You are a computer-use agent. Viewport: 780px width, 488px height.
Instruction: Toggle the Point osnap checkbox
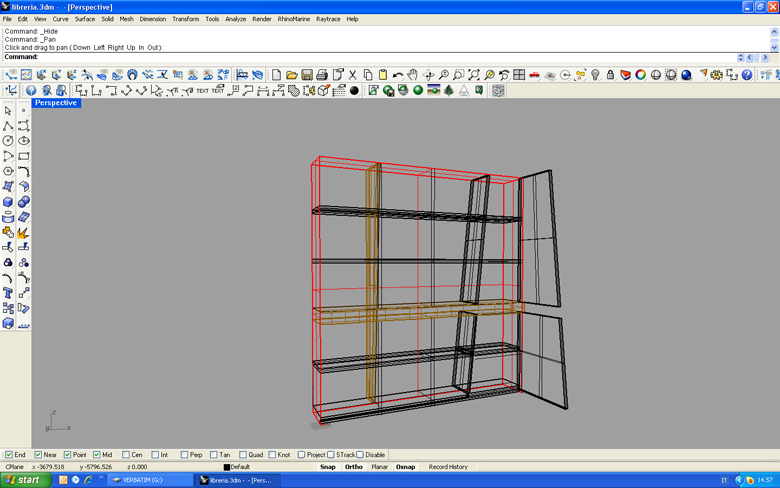(68, 455)
